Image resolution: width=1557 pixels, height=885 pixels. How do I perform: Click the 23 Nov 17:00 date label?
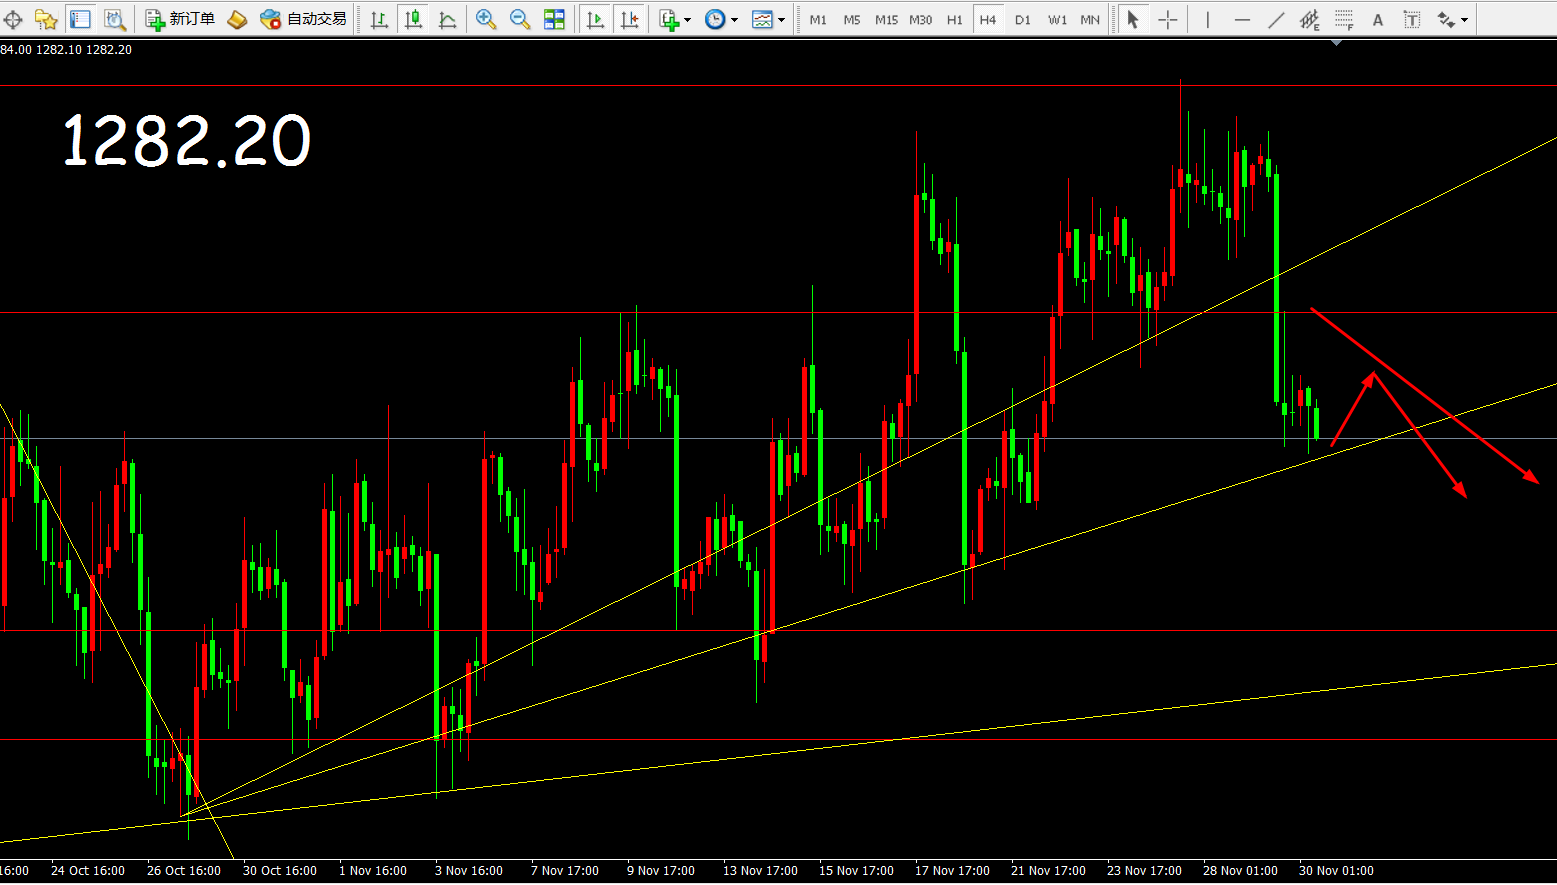pos(1144,871)
